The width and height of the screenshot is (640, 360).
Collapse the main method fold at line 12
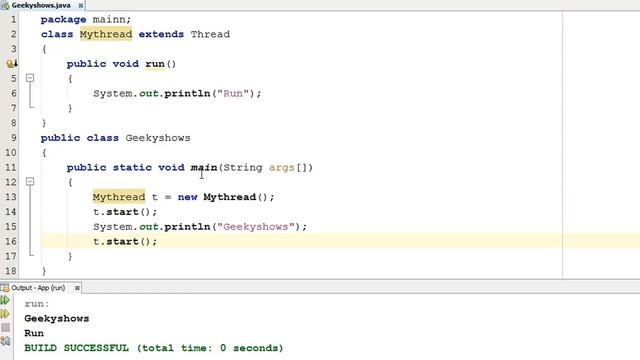(x=30, y=181)
